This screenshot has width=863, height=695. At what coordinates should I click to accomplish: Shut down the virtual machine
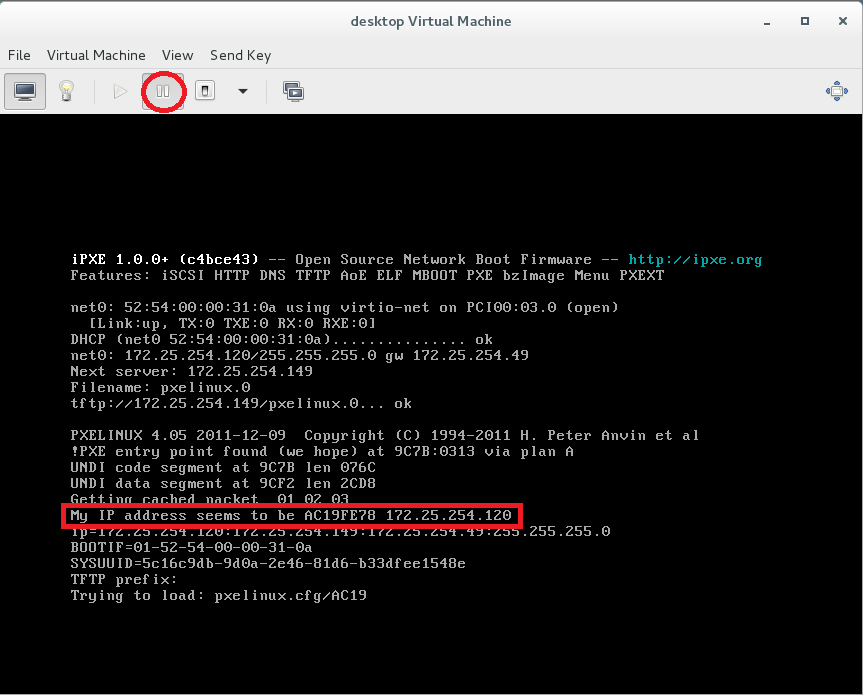click(205, 91)
